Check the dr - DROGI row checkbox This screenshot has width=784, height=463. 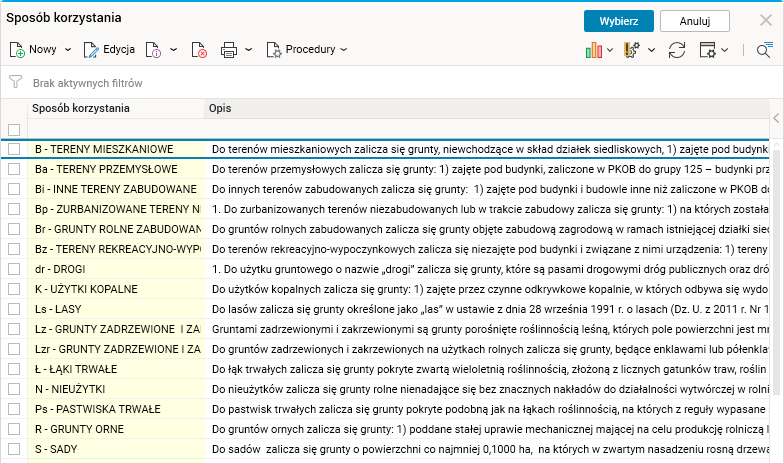coord(14,269)
